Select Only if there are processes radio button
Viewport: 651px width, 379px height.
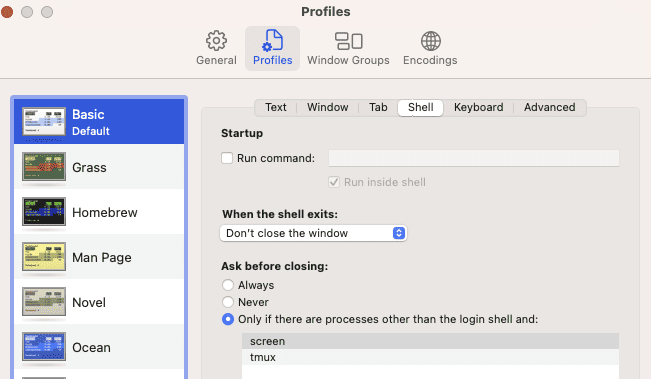(228, 319)
